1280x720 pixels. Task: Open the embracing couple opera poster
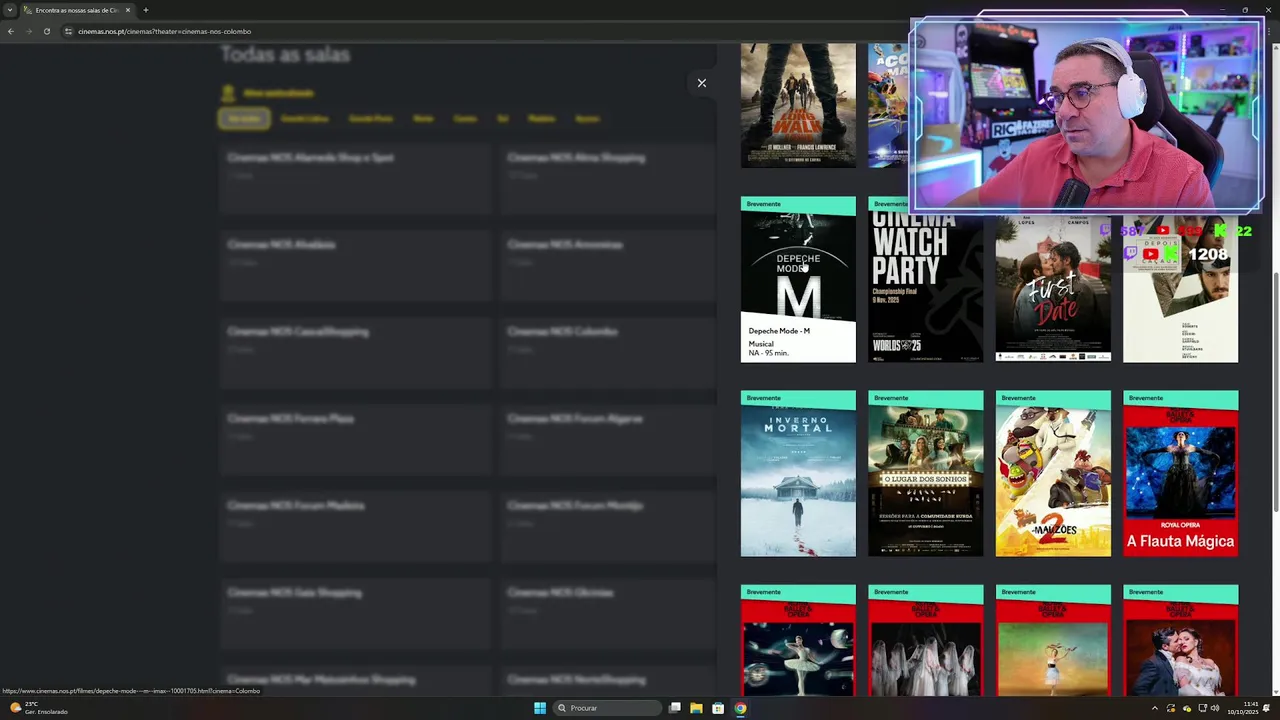(1181, 640)
